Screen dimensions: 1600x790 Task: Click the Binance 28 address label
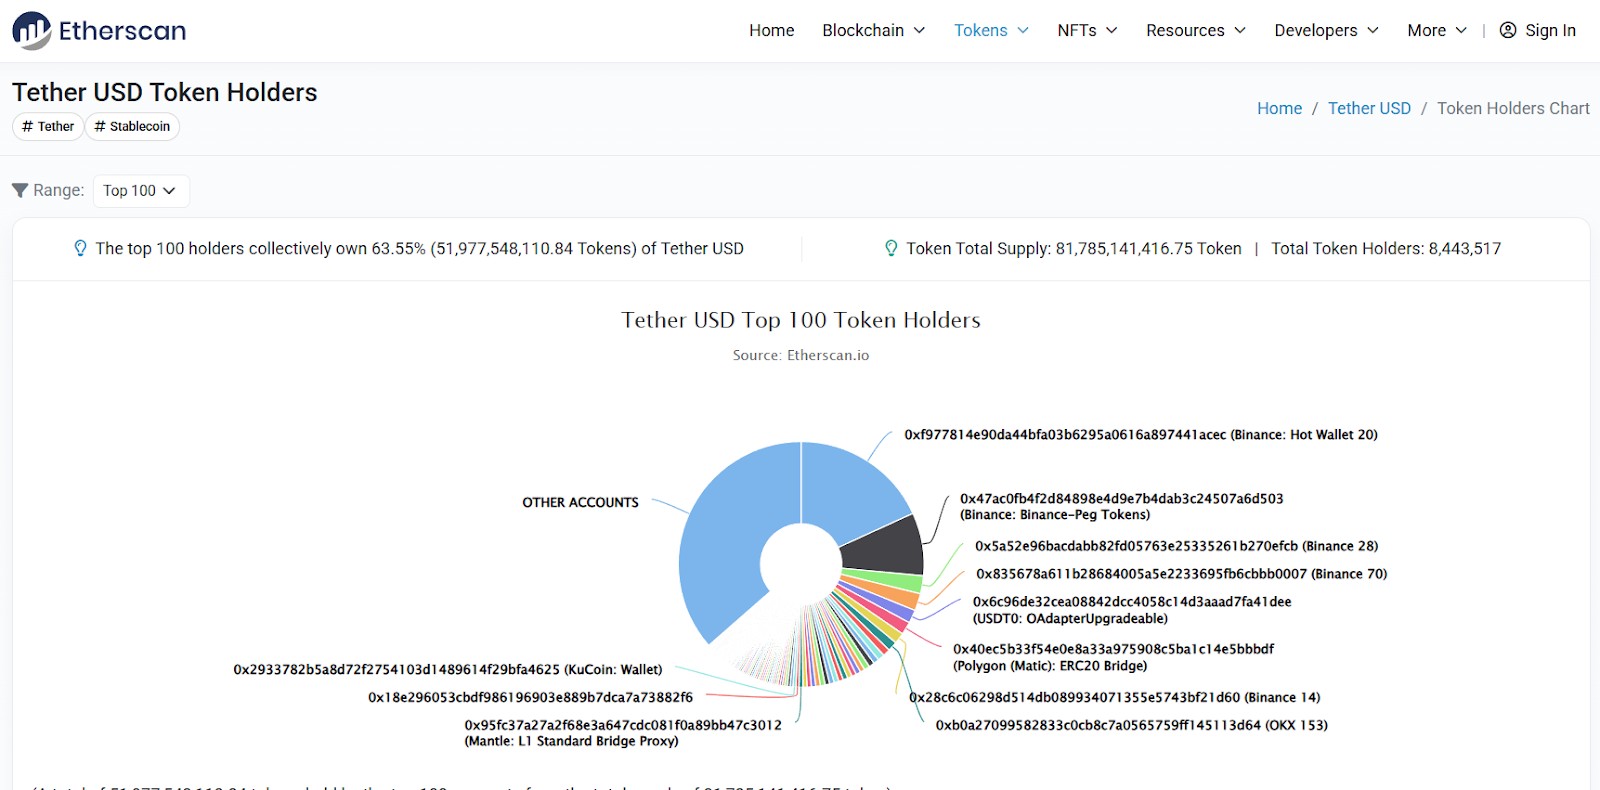pyautogui.click(x=1176, y=546)
